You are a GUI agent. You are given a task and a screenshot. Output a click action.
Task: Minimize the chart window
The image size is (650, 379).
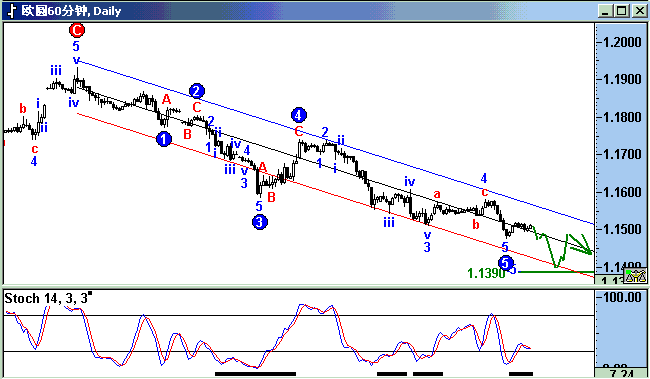click(605, 11)
